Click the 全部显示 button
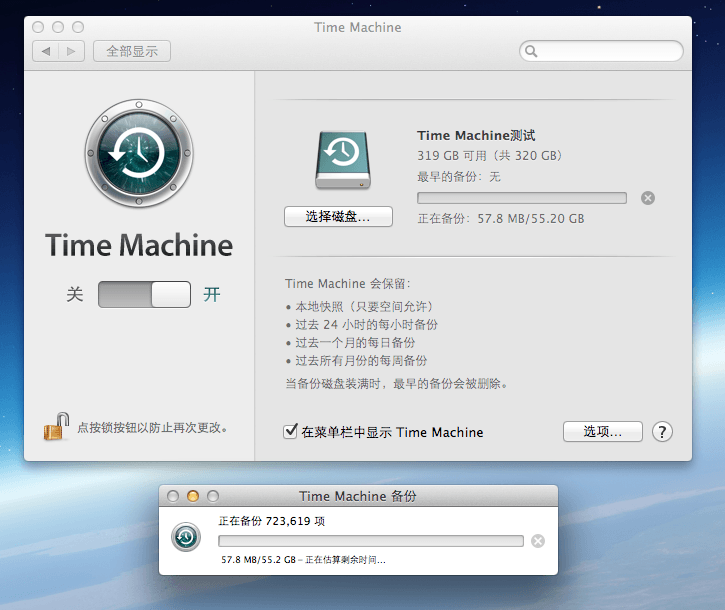 coord(132,51)
